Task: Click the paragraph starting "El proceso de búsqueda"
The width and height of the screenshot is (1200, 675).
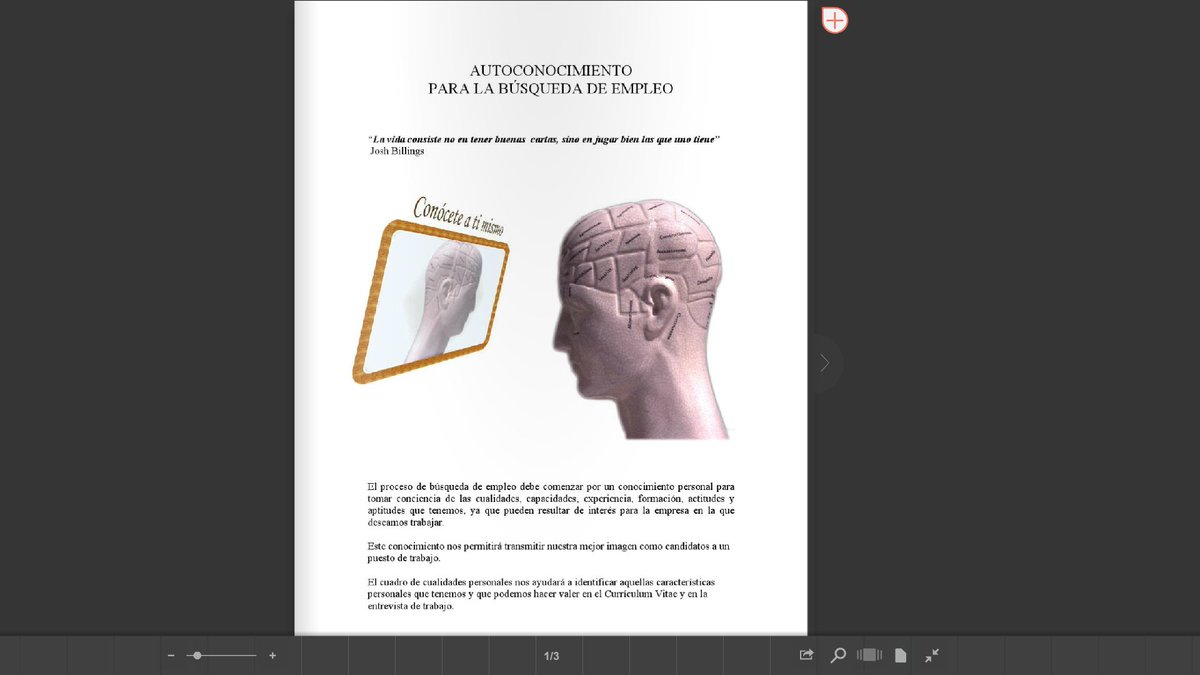Action: pos(551,504)
